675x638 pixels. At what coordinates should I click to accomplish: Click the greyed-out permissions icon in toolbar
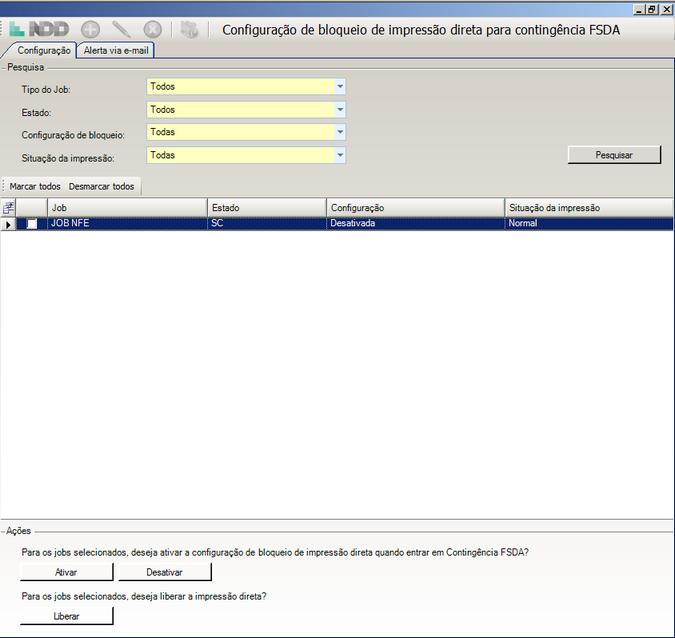(189, 30)
